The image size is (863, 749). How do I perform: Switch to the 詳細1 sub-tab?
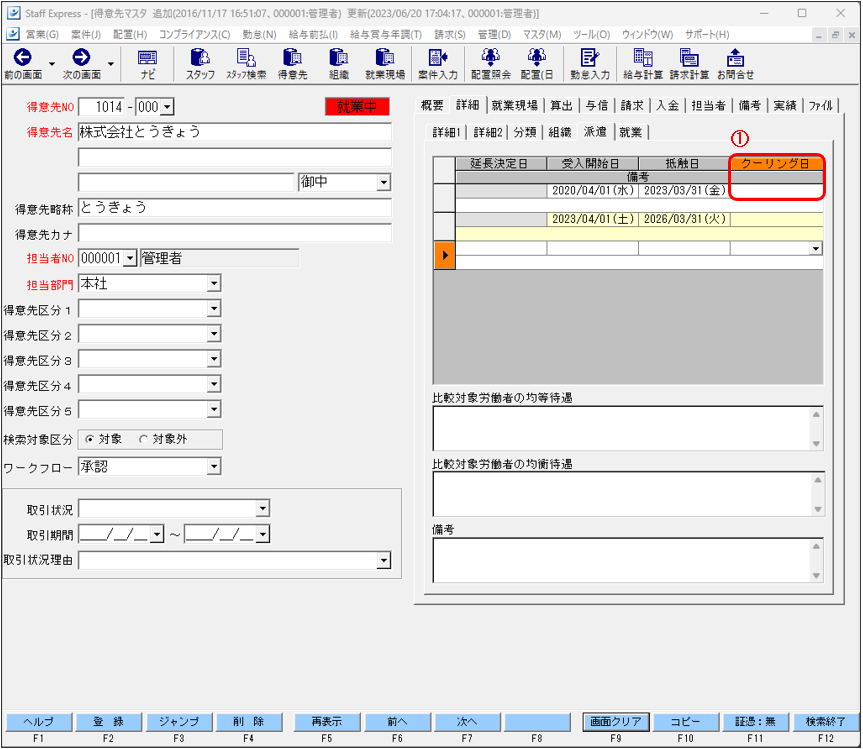pyautogui.click(x=446, y=132)
